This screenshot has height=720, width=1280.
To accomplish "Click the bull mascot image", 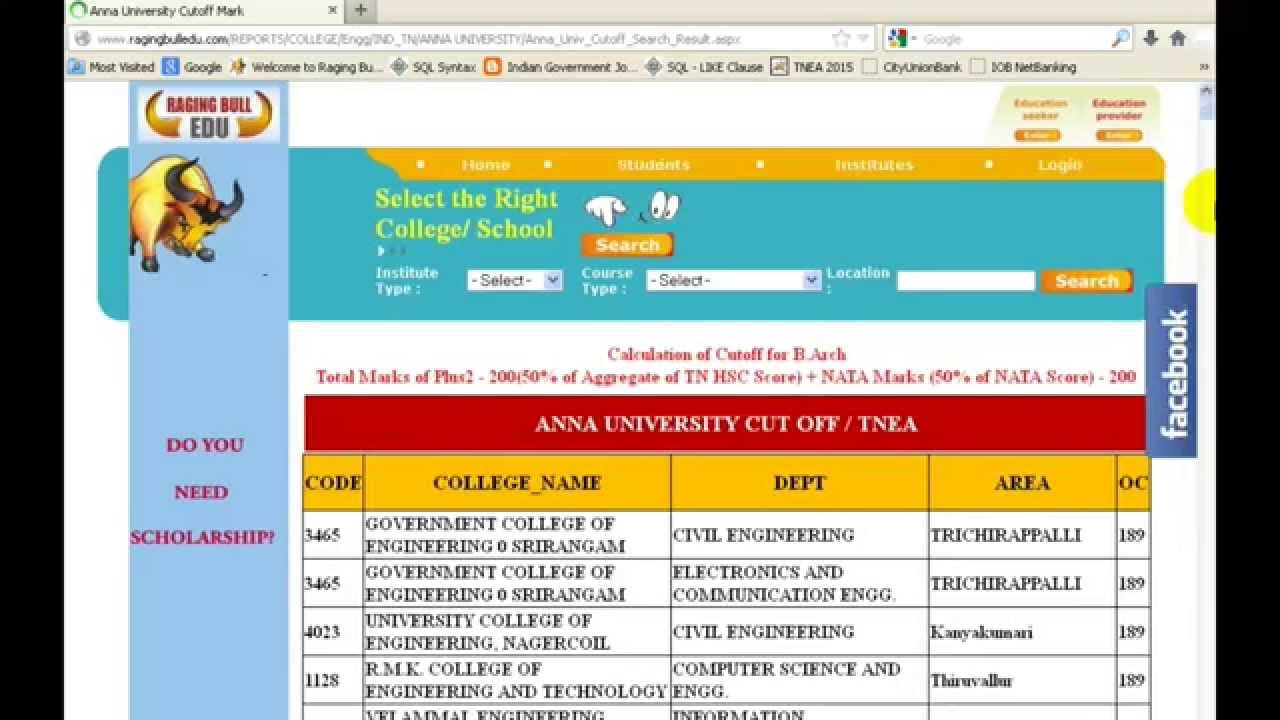I will pyautogui.click(x=185, y=213).
